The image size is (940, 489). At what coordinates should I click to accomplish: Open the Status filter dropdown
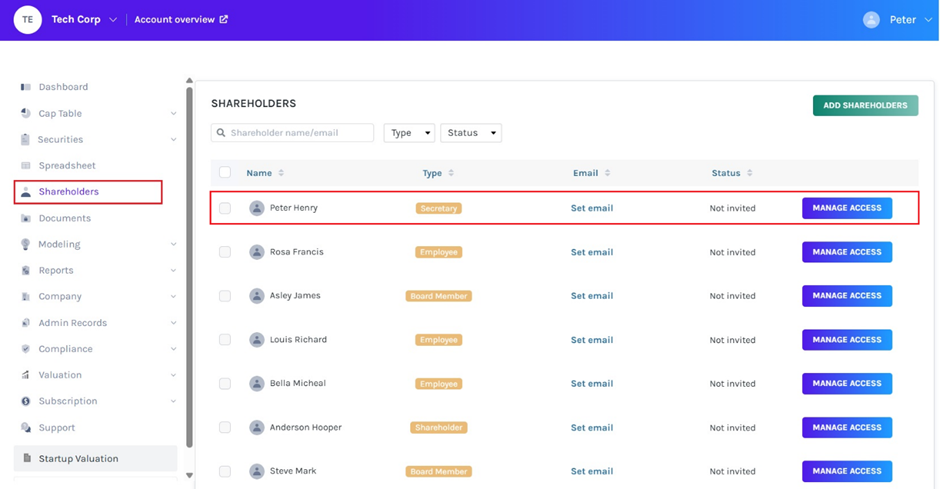pos(471,133)
